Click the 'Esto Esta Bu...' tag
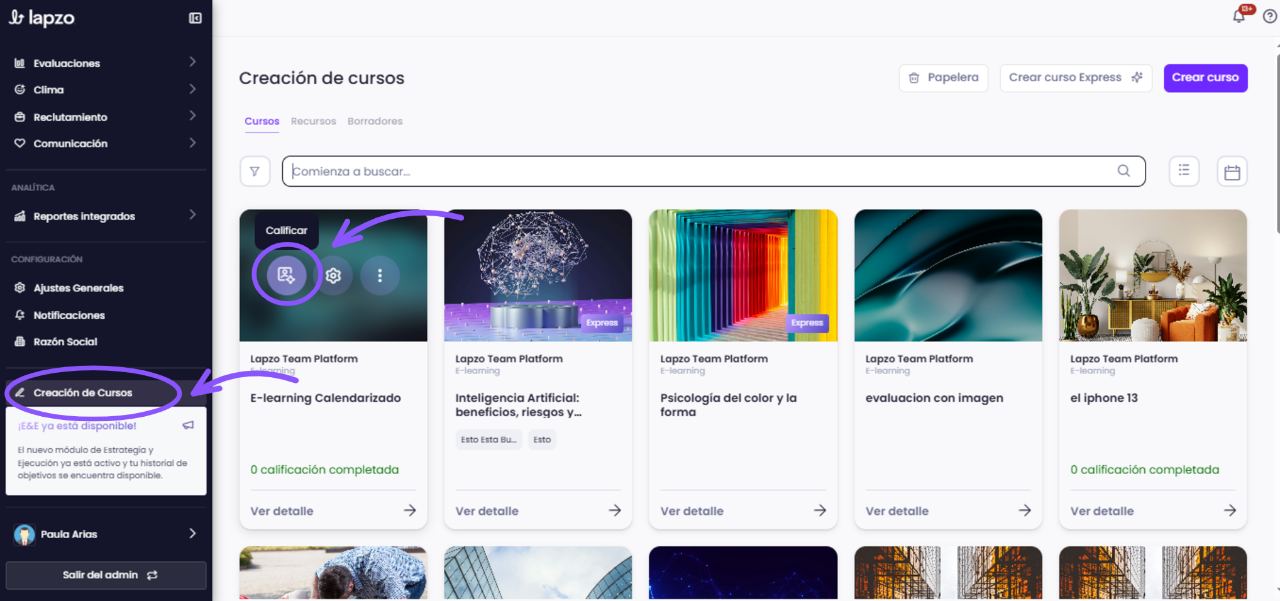This screenshot has width=1280, height=601. point(489,439)
